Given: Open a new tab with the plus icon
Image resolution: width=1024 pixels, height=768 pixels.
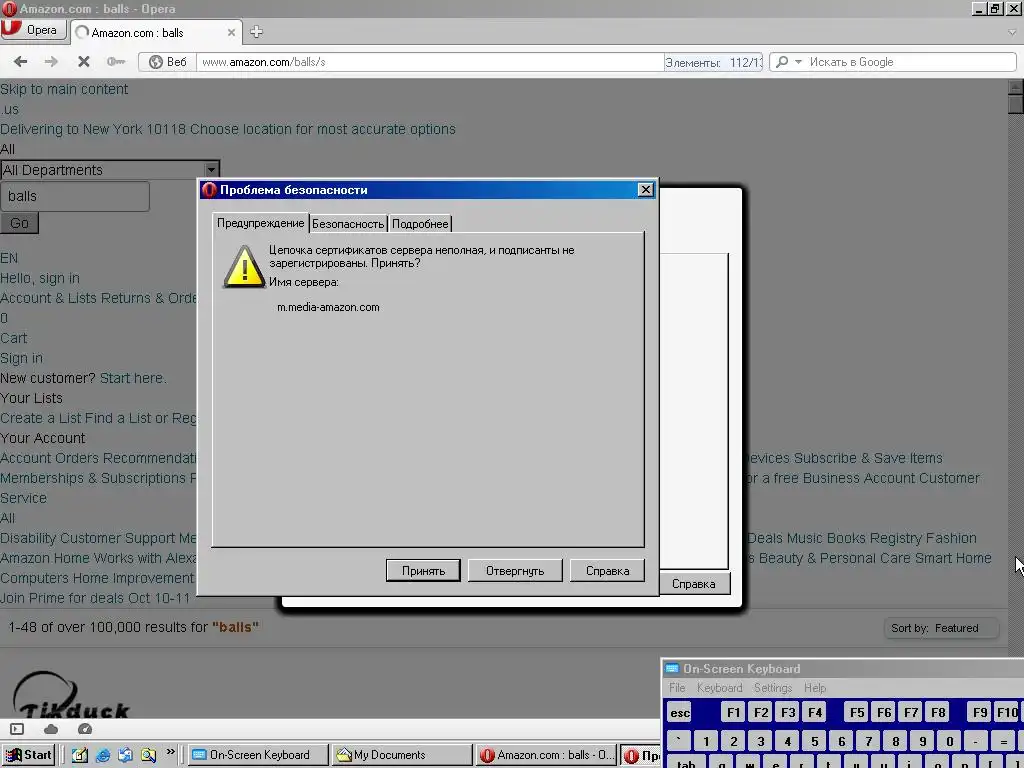Looking at the screenshot, I should (256, 31).
